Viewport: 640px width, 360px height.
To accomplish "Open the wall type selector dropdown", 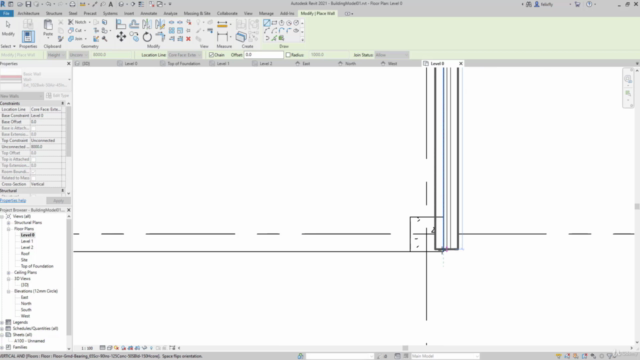I will [69, 80].
